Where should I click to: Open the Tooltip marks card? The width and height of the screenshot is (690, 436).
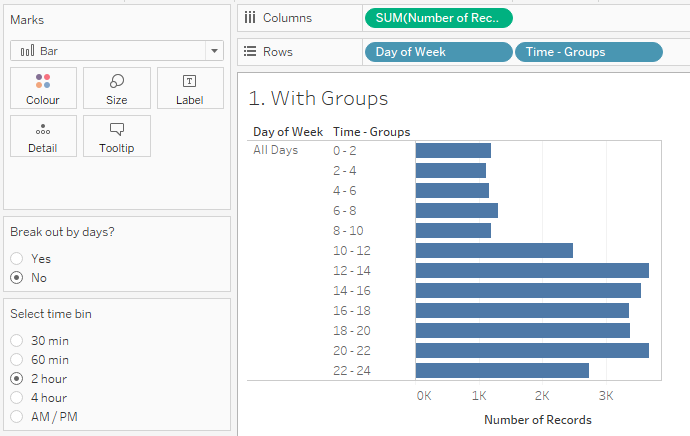point(117,136)
